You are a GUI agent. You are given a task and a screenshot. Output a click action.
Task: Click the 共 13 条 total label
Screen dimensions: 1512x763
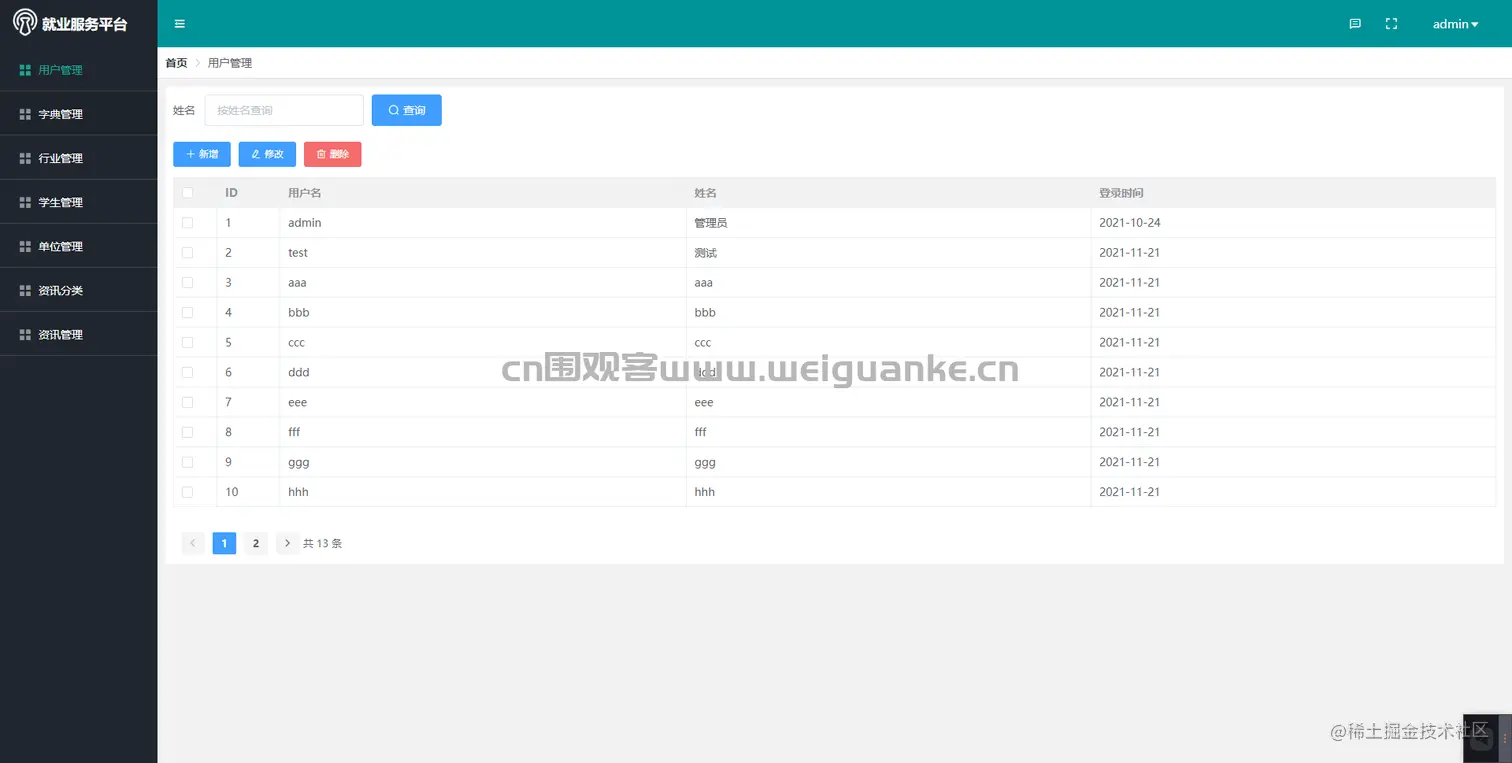(322, 543)
